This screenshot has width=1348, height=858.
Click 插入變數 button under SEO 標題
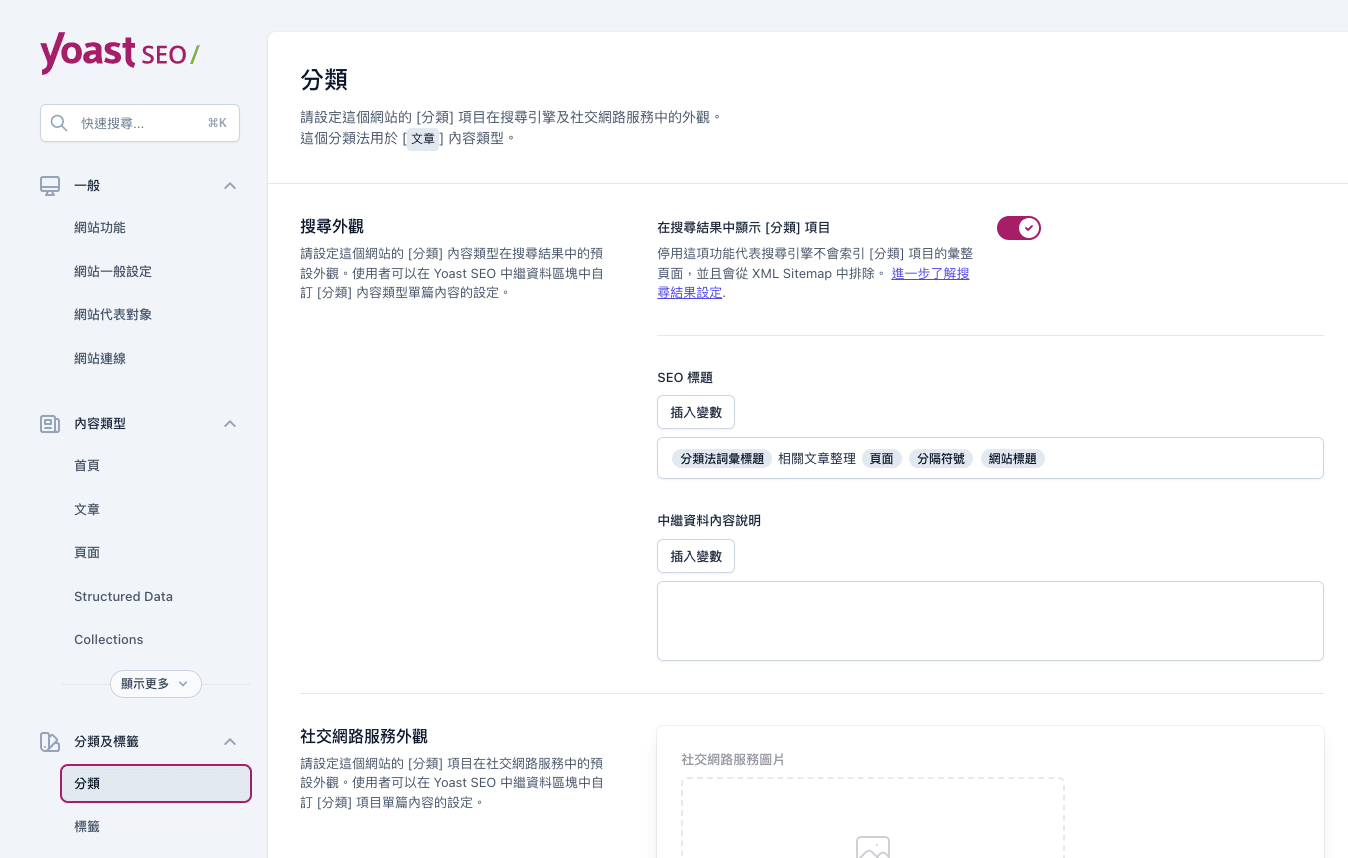[x=695, y=412]
